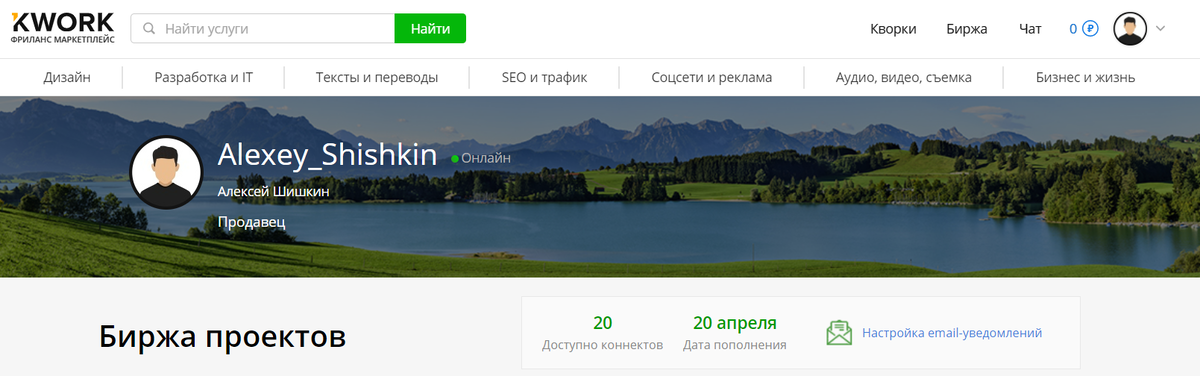Open the Кворки menu item
This screenshot has width=1200, height=376.
[893, 29]
